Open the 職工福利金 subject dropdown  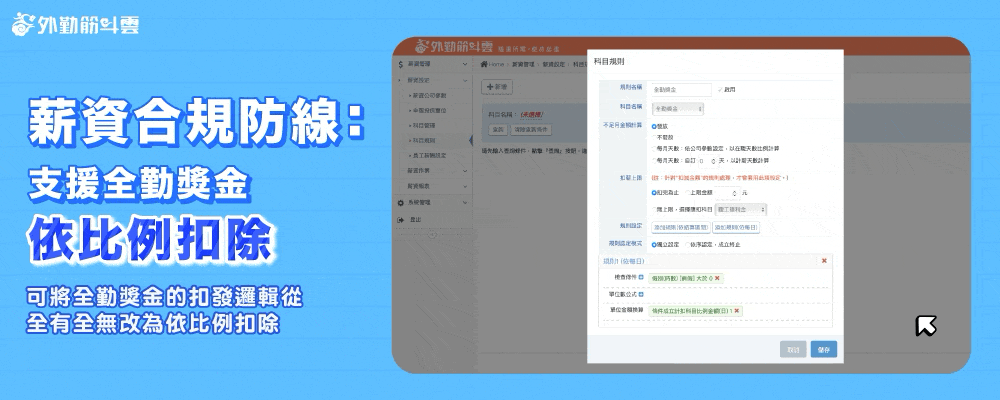[x=738, y=209]
